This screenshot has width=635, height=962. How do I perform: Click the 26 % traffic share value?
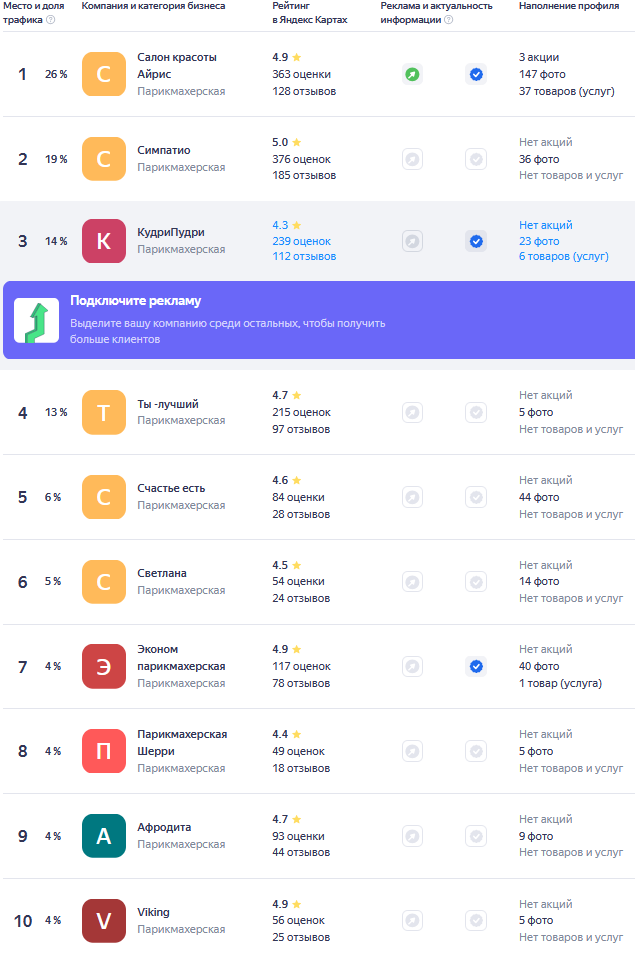click(56, 74)
